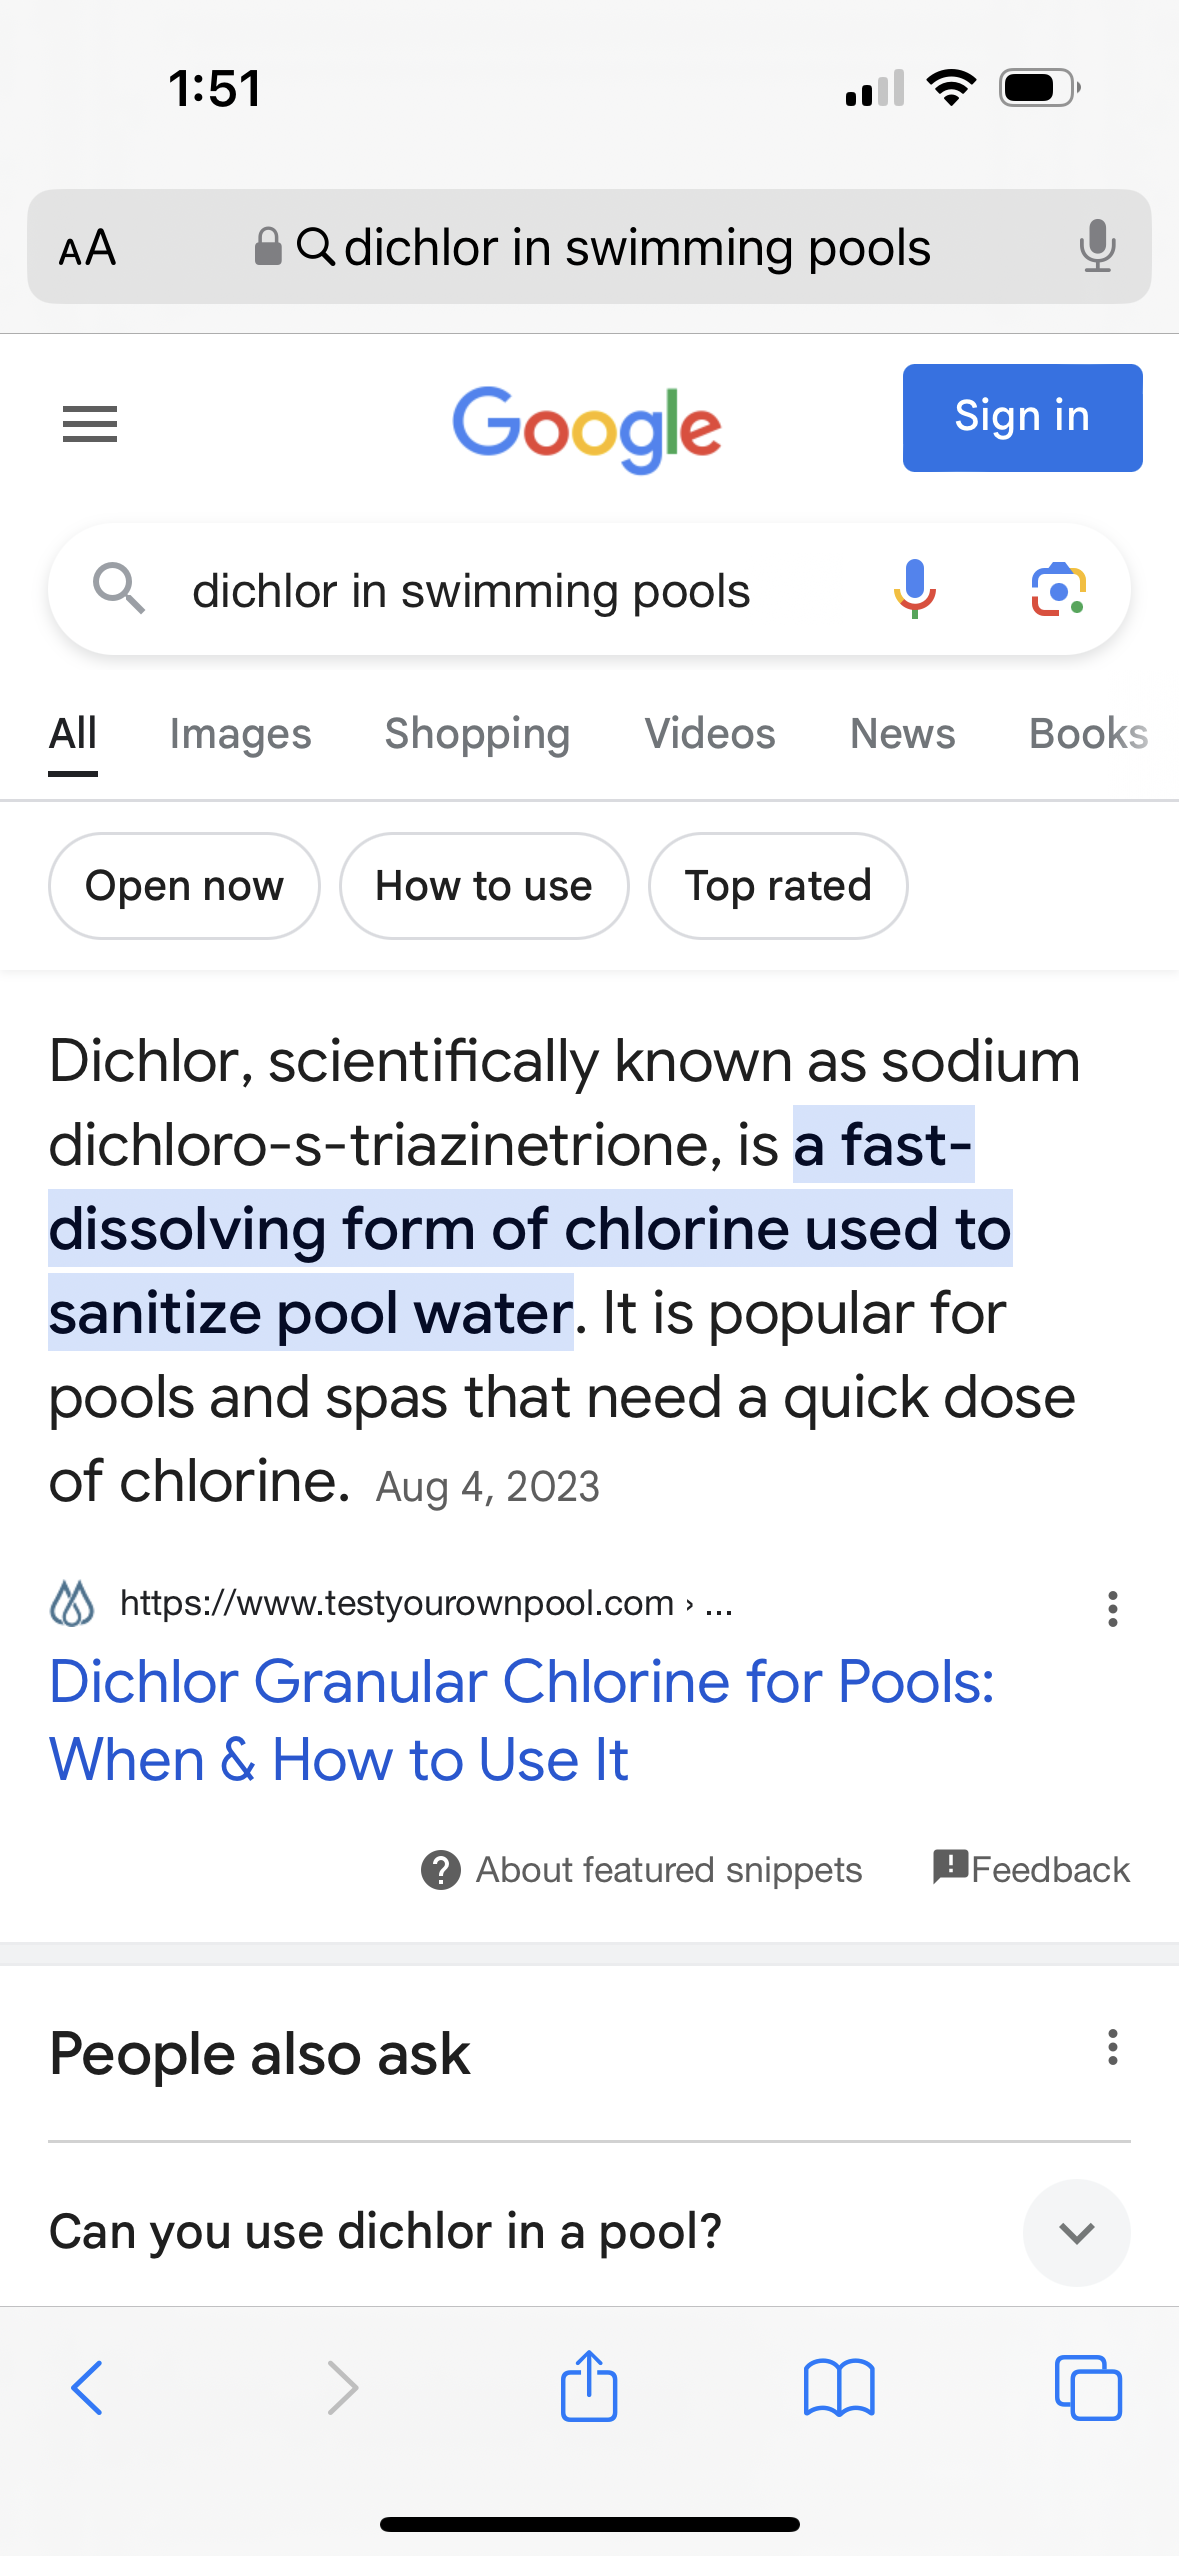1179x2556 pixels.
Task: Tap the Google voice search microphone
Action: click(914, 589)
